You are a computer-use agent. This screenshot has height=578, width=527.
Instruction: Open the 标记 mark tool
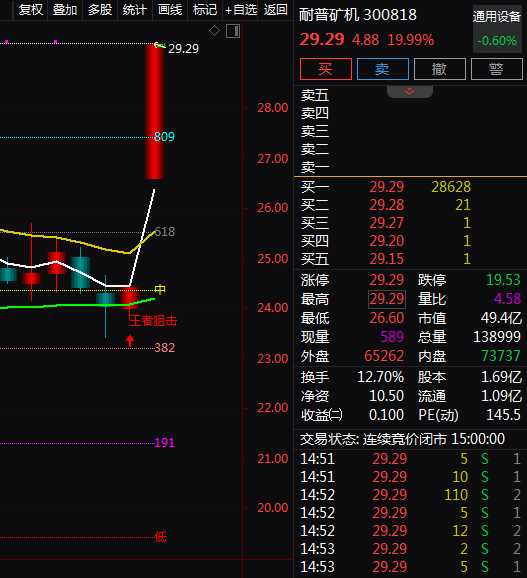click(x=205, y=10)
